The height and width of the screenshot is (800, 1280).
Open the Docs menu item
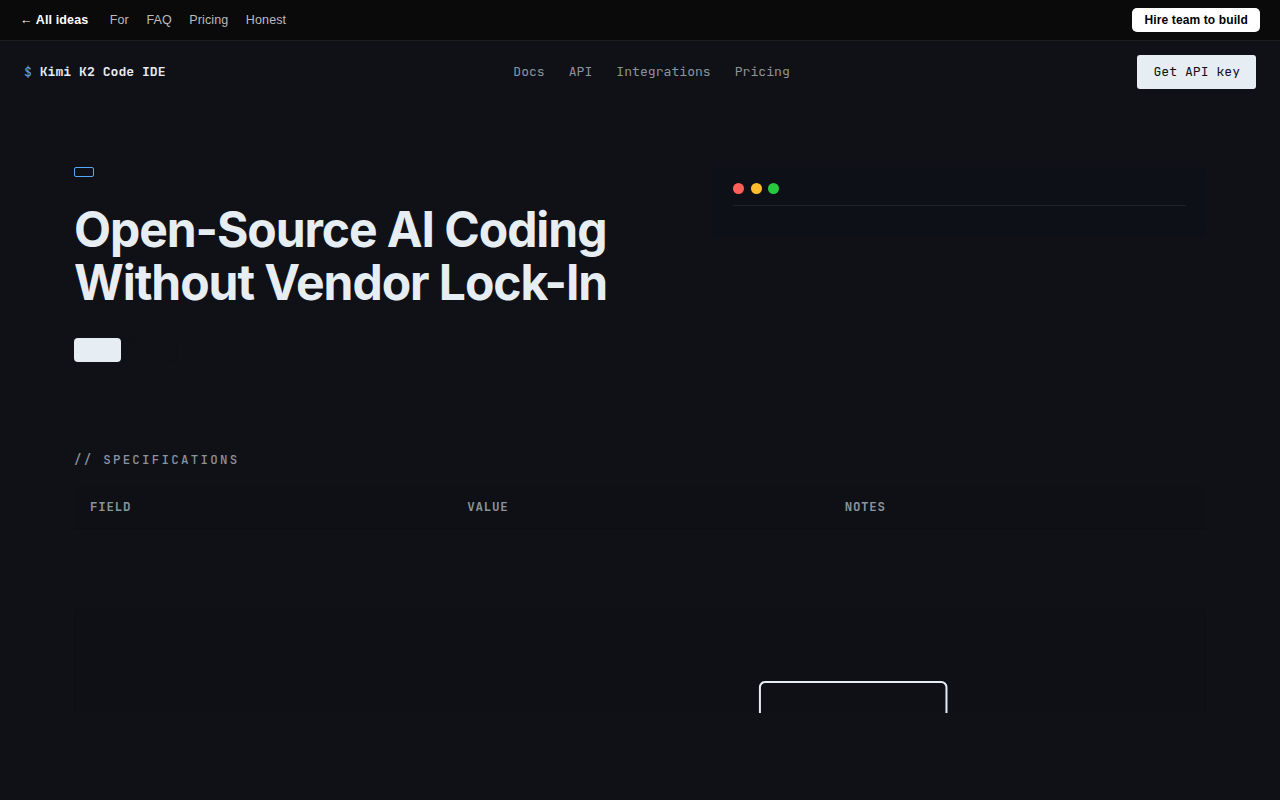click(529, 72)
